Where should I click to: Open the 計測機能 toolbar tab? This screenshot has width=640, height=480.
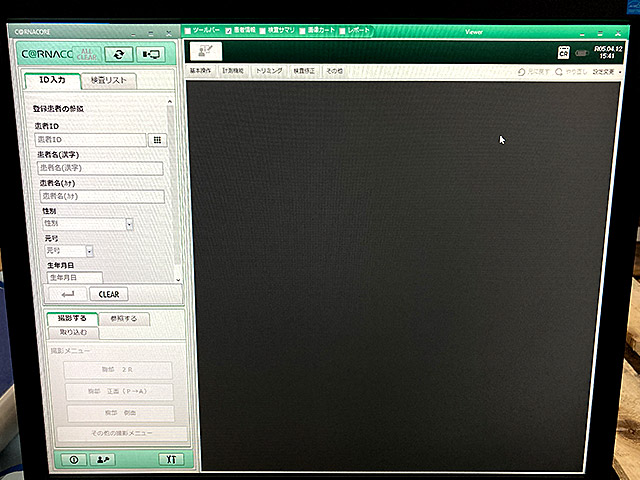click(x=233, y=71)
